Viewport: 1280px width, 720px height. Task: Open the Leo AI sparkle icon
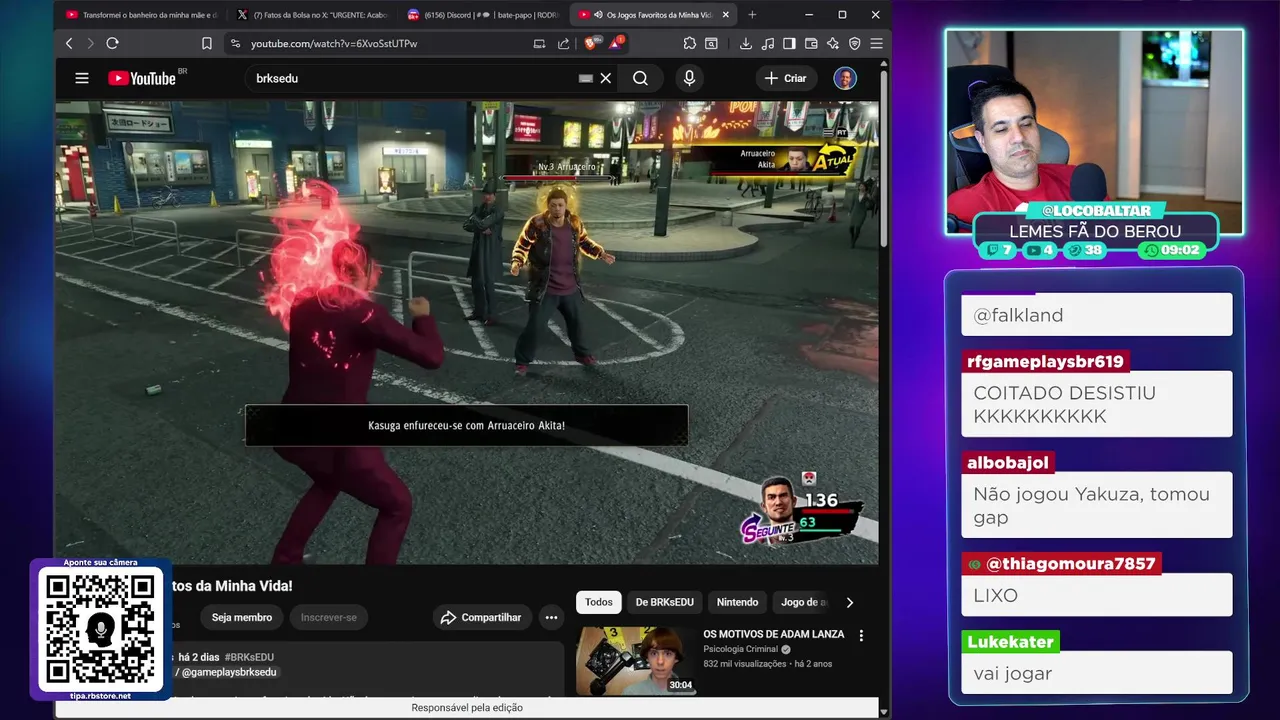(x=833, y=43)
